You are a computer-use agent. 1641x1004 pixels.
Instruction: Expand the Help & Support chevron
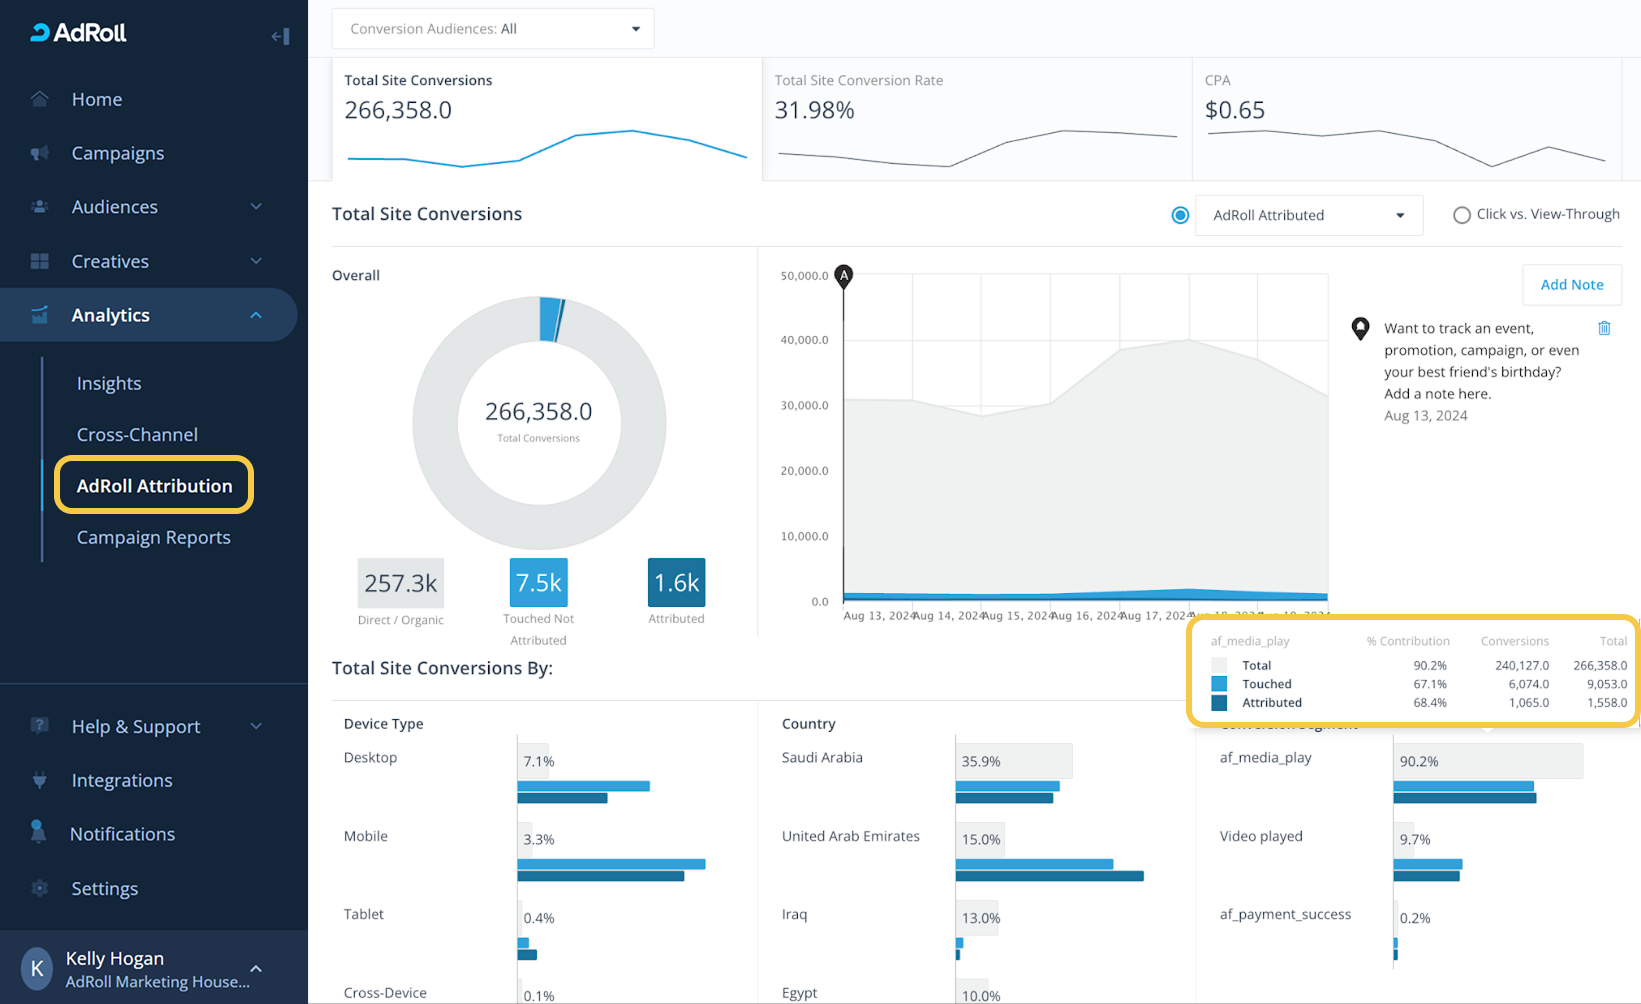(256, 726)
